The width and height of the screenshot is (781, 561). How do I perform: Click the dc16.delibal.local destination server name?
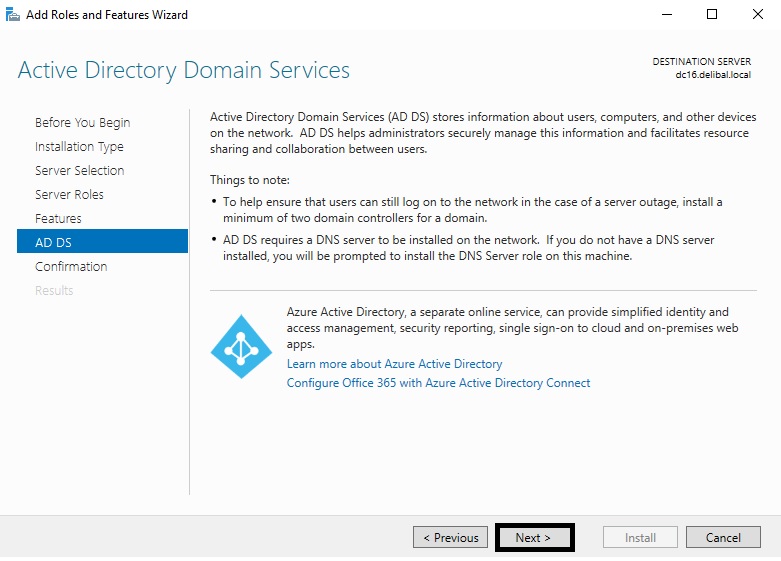713,75
